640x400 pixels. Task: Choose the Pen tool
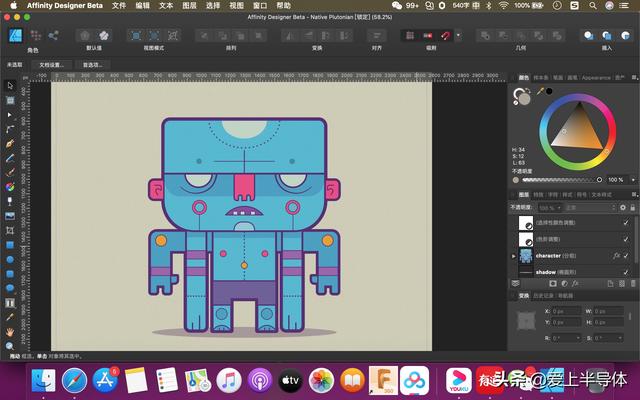click(10, 144)
